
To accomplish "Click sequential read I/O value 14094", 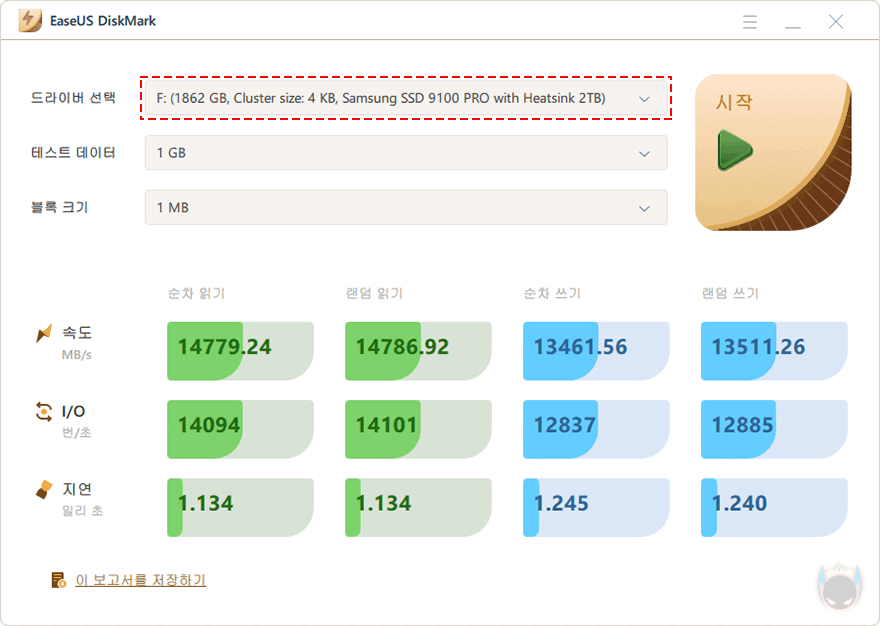I will click(209, 425).
